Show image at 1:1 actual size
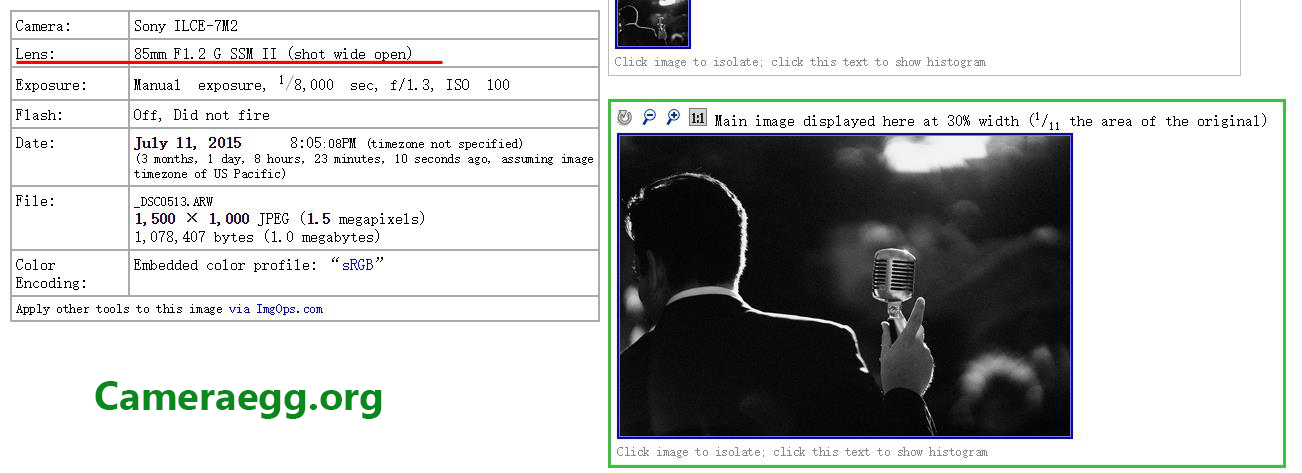Image resolution: width=1302 pixels, height=473 pixels. click(697, 118)
